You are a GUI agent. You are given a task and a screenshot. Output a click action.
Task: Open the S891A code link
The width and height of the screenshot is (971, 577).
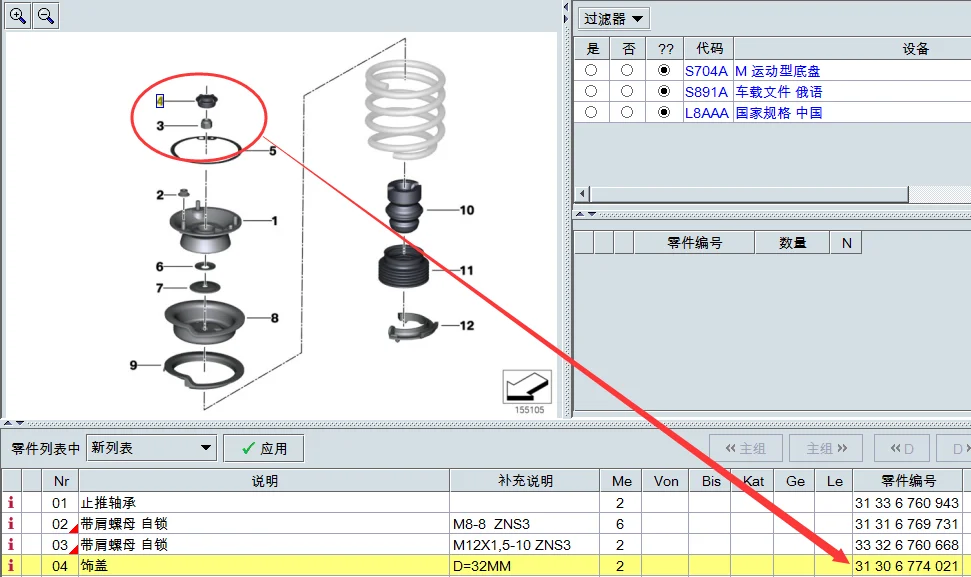(706, 92)
